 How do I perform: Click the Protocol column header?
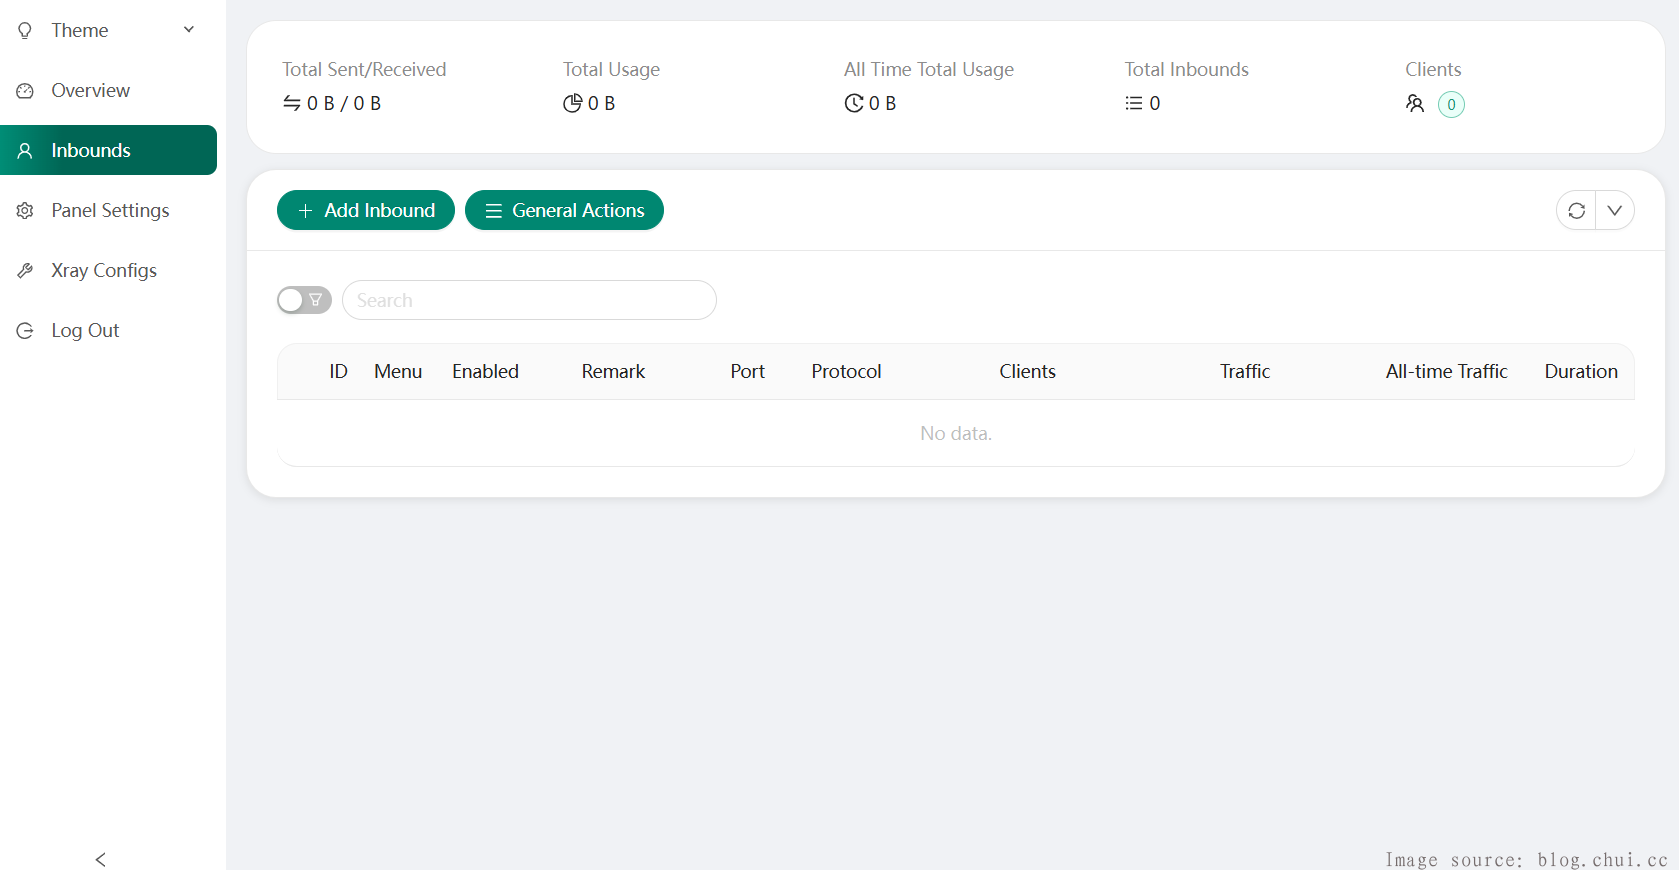point(846,372)
